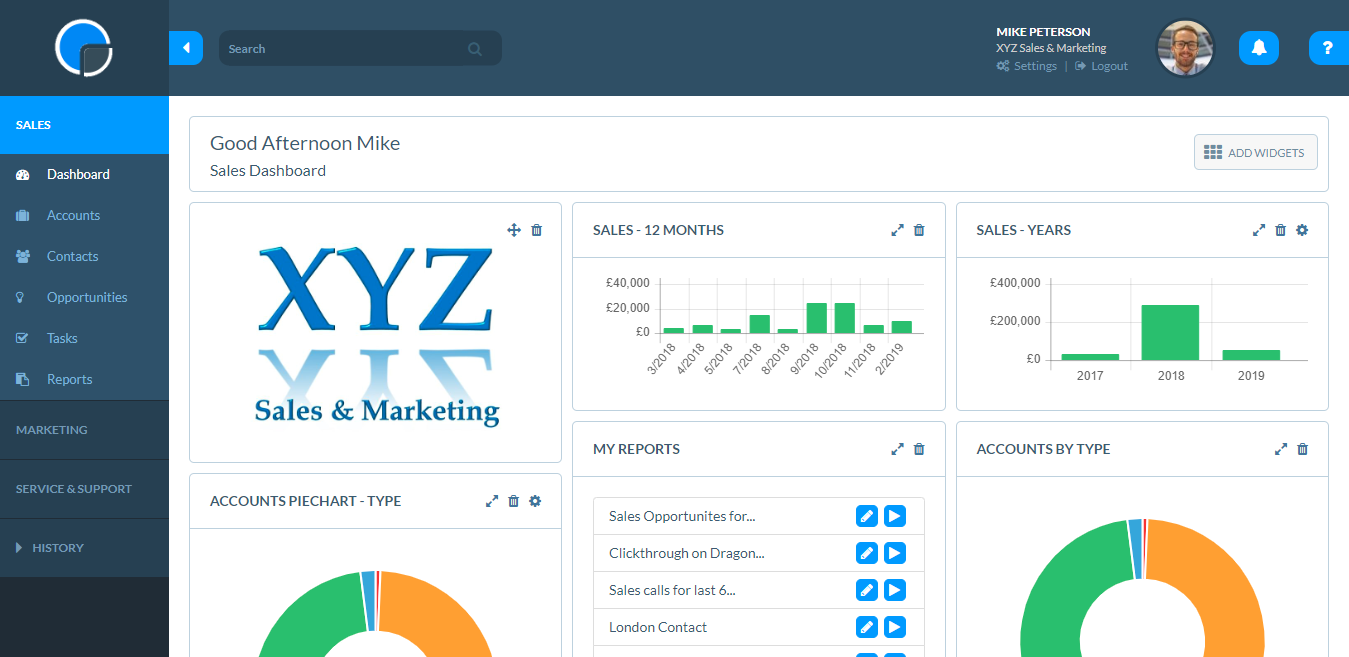Image resolution: width=1349 pixels, height=657 pixels.
Task: Open the Settings link
Action: 1027,66
